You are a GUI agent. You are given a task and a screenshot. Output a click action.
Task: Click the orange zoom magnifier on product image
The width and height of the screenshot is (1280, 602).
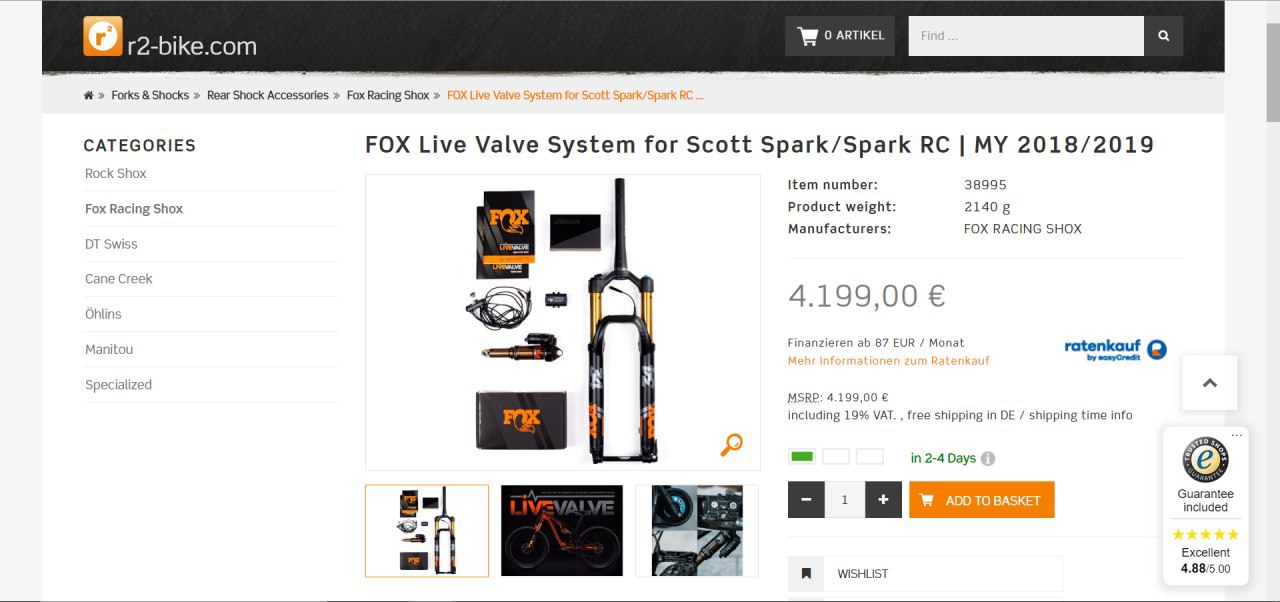tap(732, 445)
